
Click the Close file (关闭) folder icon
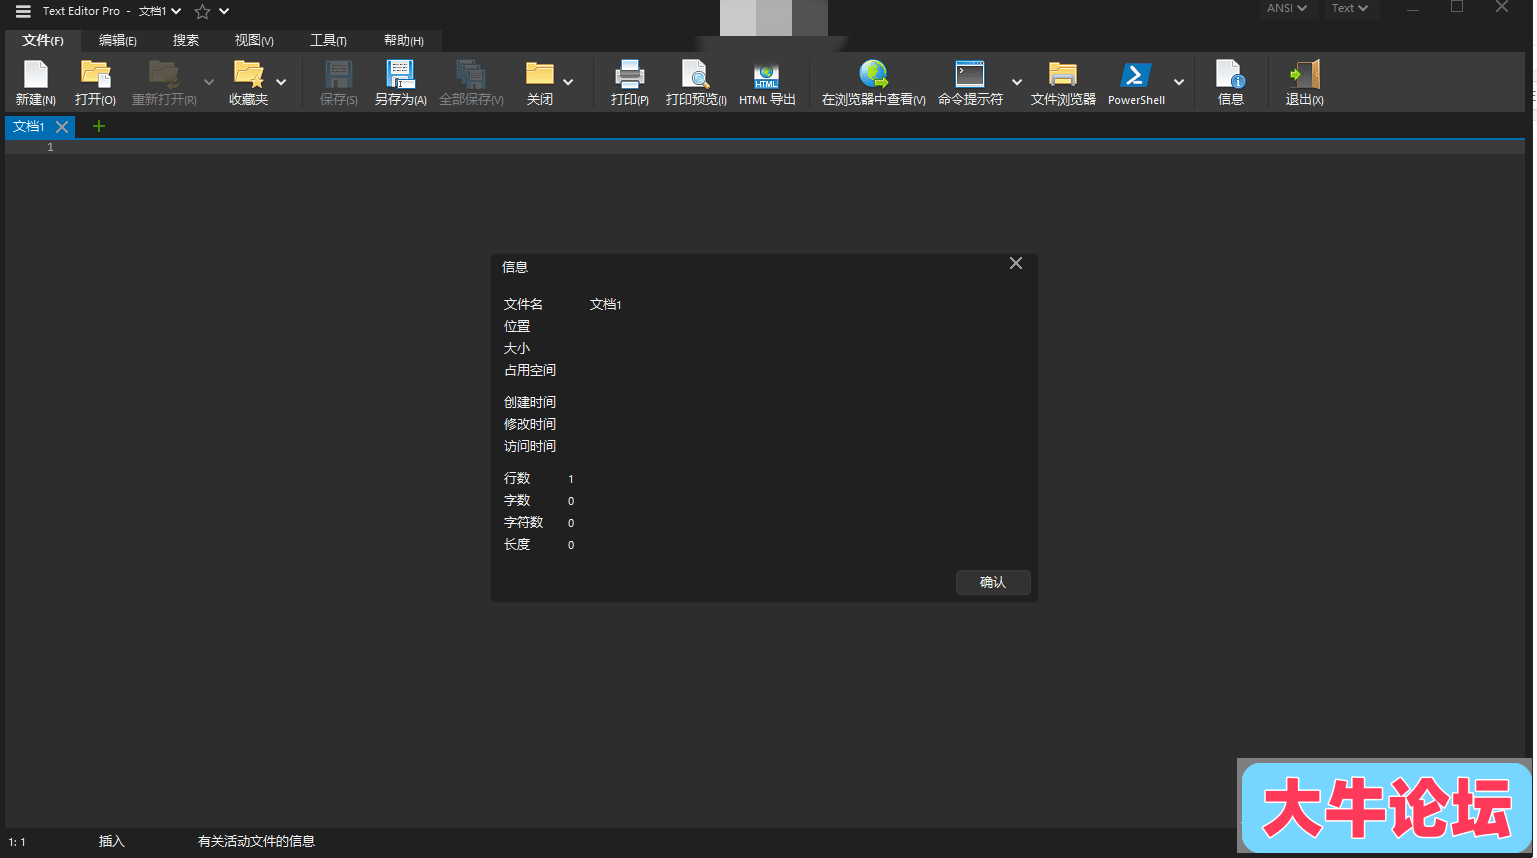click(540, 74)
